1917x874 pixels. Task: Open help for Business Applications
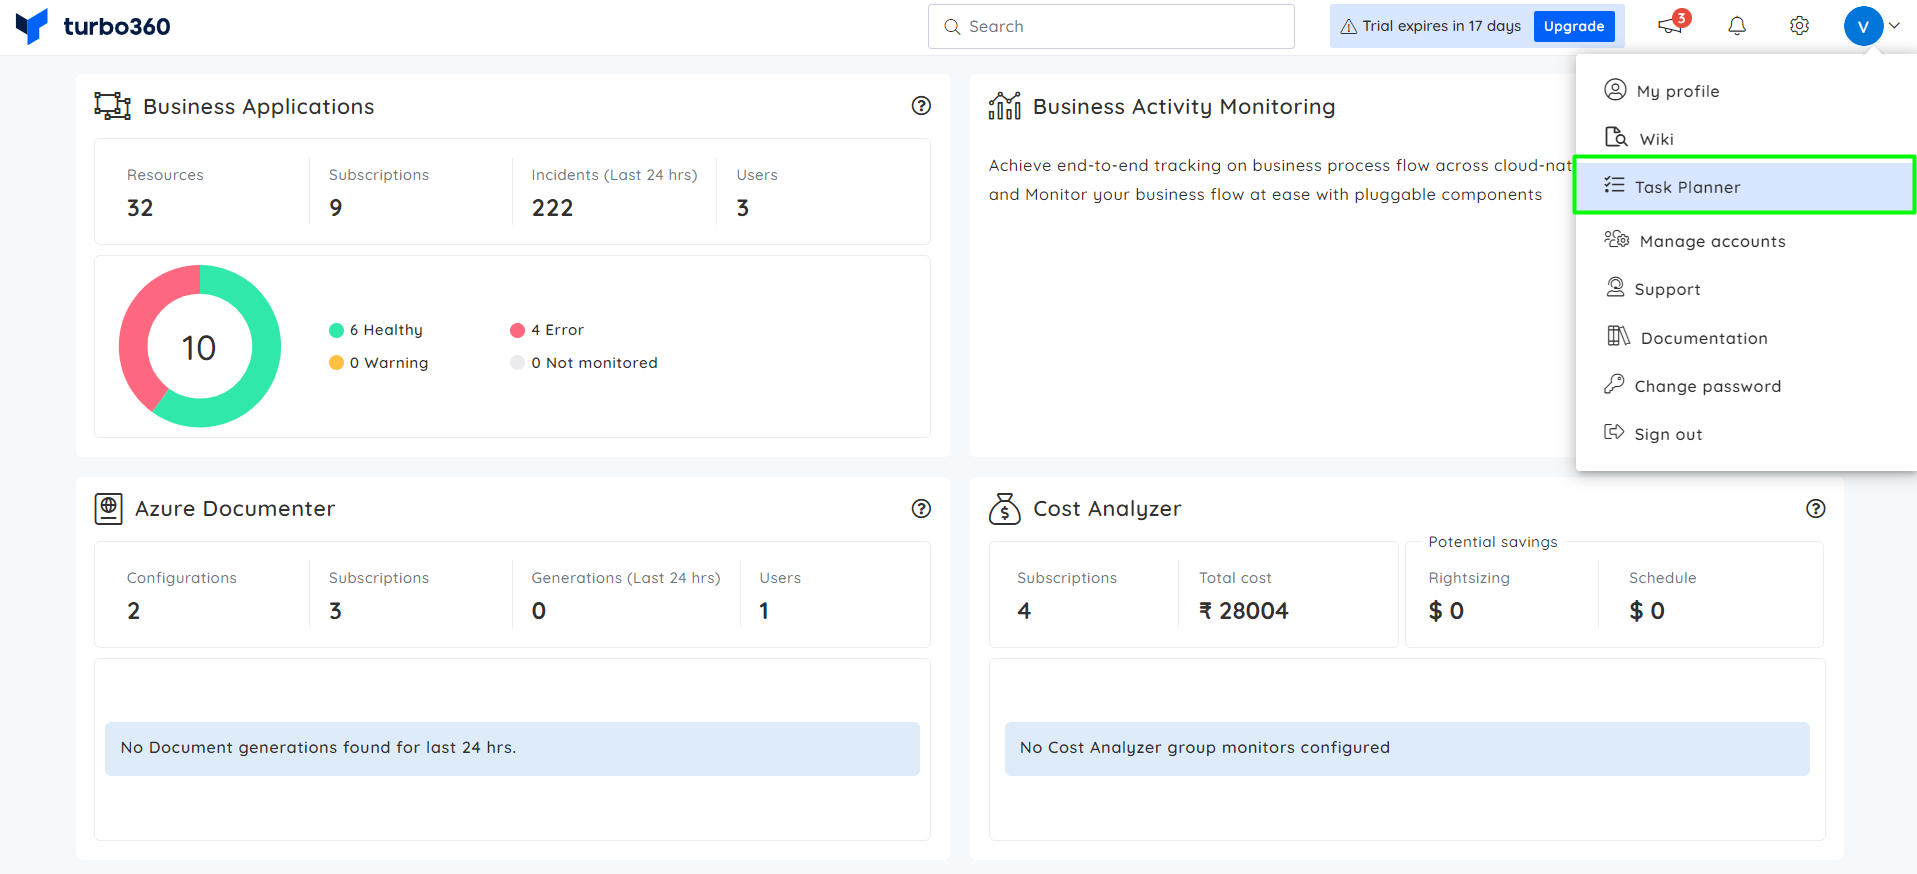[921, 106]
